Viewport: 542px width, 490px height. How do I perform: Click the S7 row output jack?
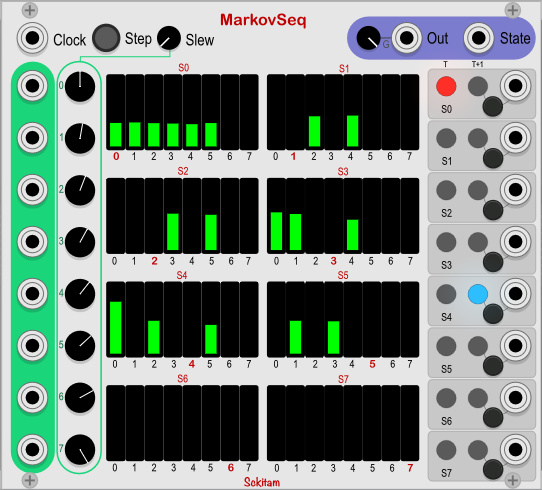point(515,450)
